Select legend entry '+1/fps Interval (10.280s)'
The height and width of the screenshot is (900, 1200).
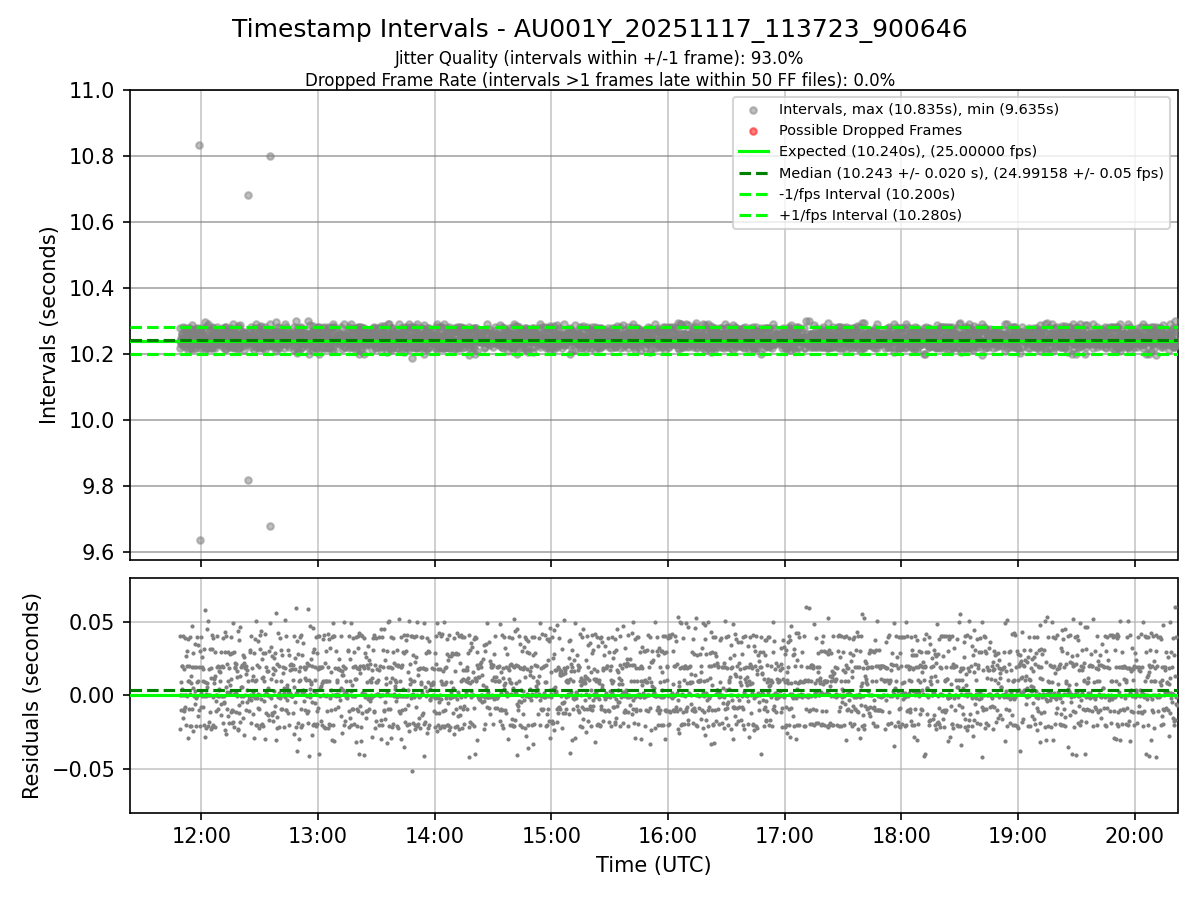(x=870, y=214)
